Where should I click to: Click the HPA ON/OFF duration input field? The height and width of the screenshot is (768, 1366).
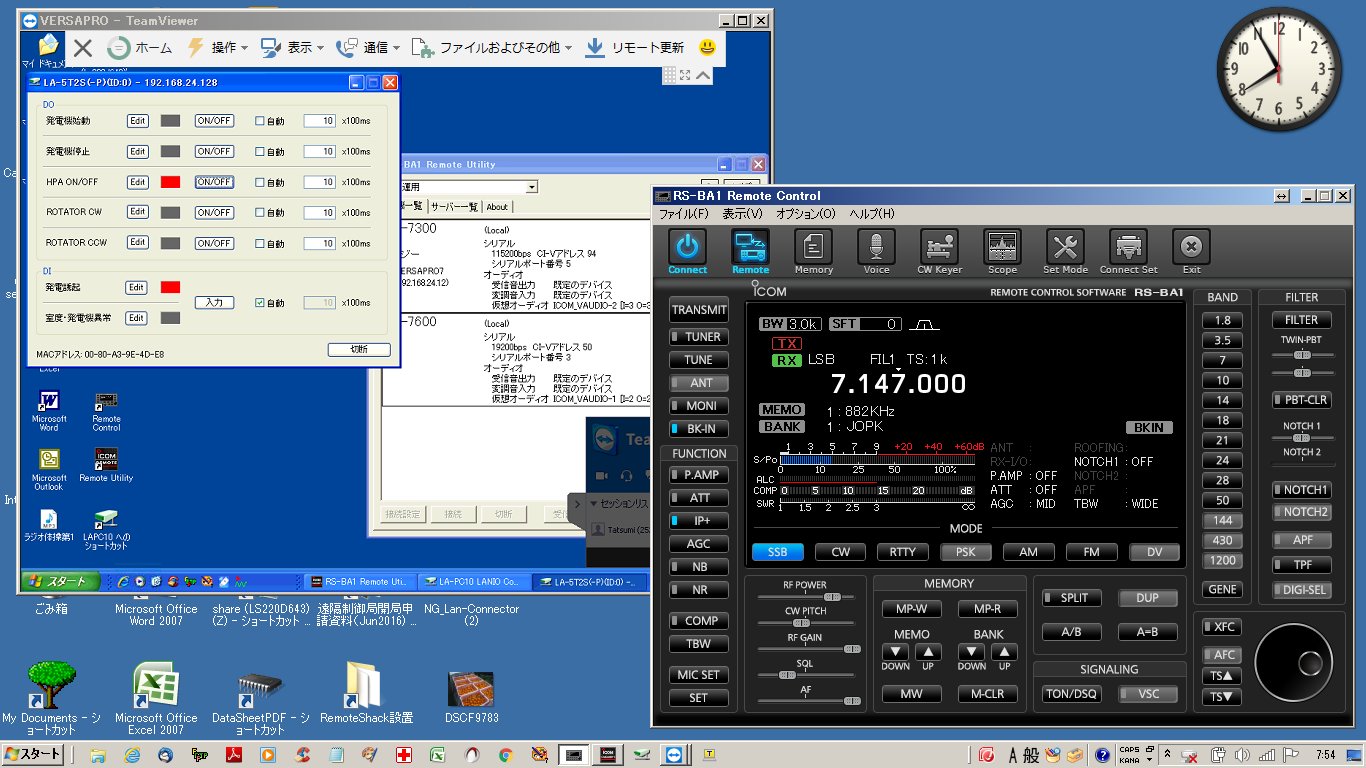pyautogui.click(x=319, y=183)
